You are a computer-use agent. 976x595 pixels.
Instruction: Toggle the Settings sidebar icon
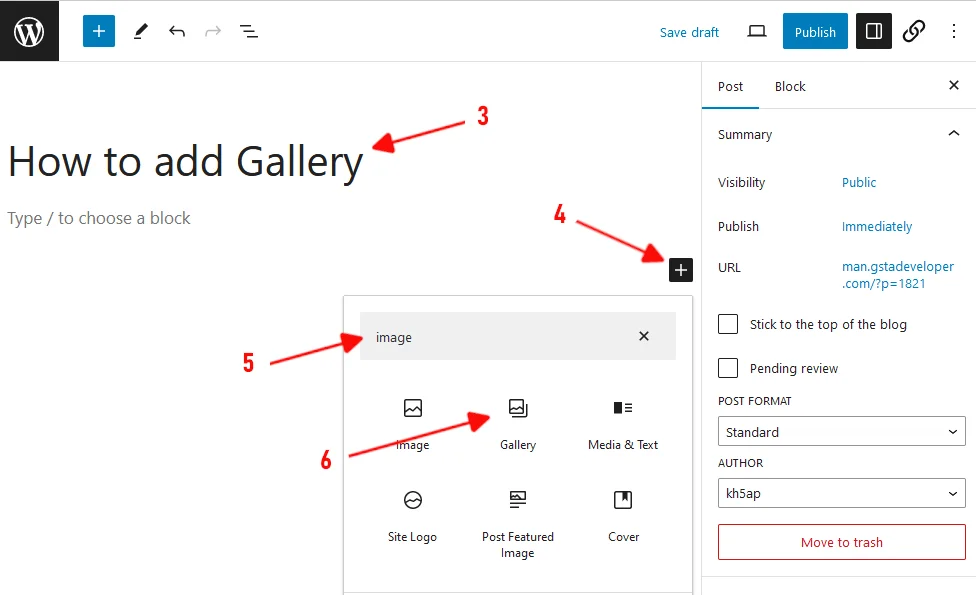coord(873,31)
